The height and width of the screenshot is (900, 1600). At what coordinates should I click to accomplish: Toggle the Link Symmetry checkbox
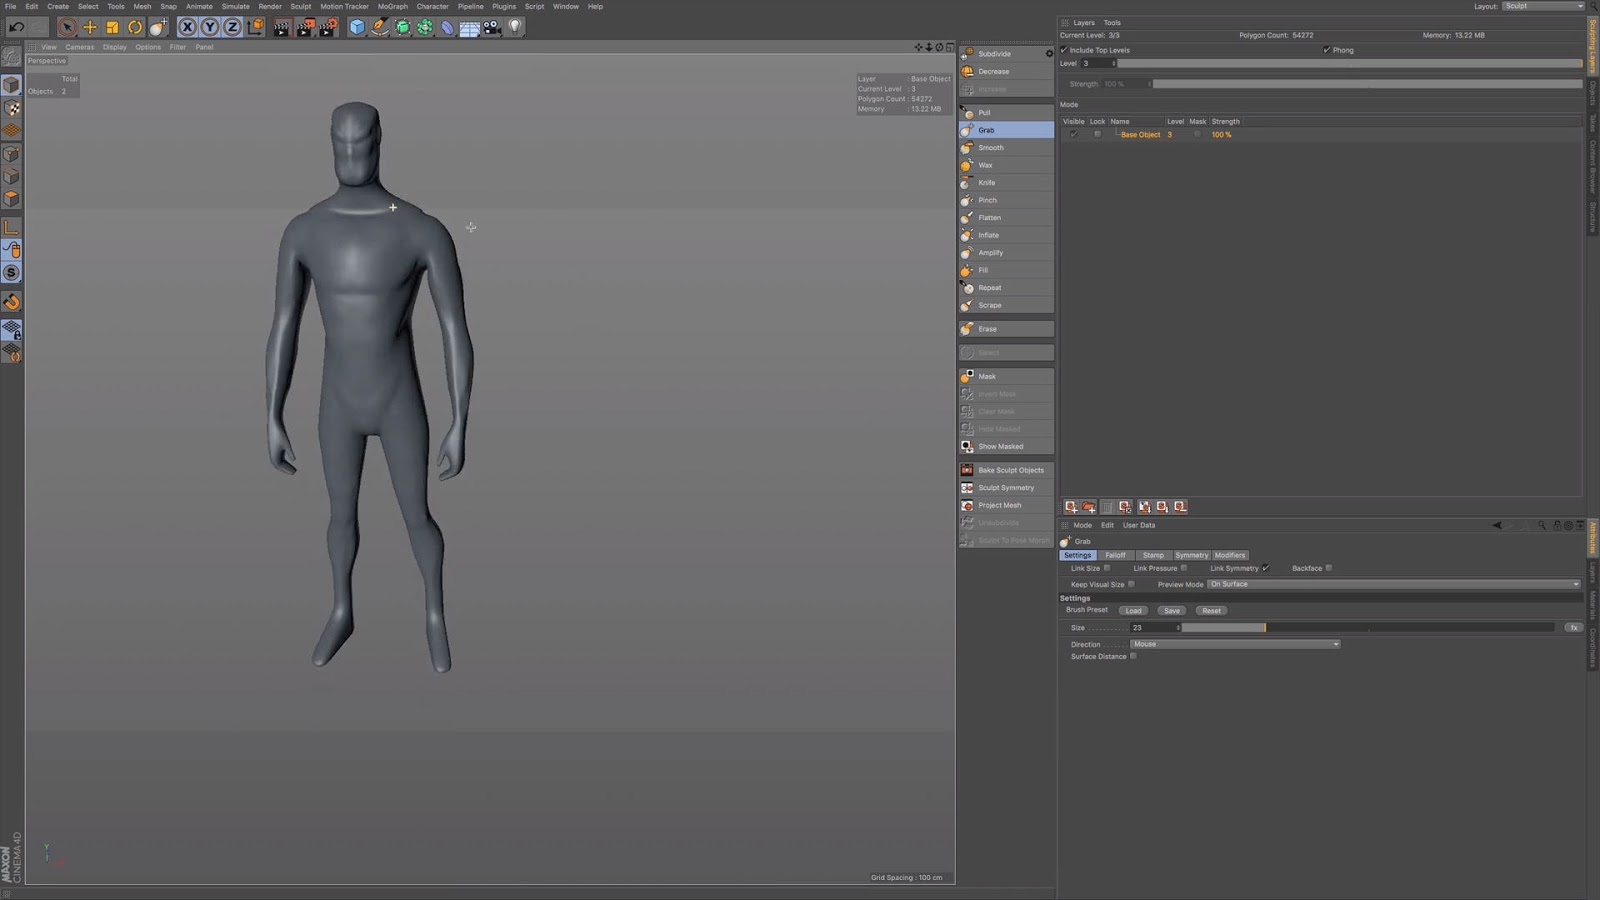coord(1267,568)
